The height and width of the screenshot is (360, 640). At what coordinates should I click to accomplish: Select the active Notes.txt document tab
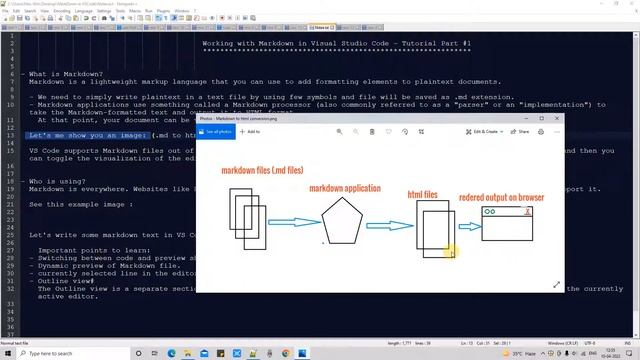[x=322, y=28]
